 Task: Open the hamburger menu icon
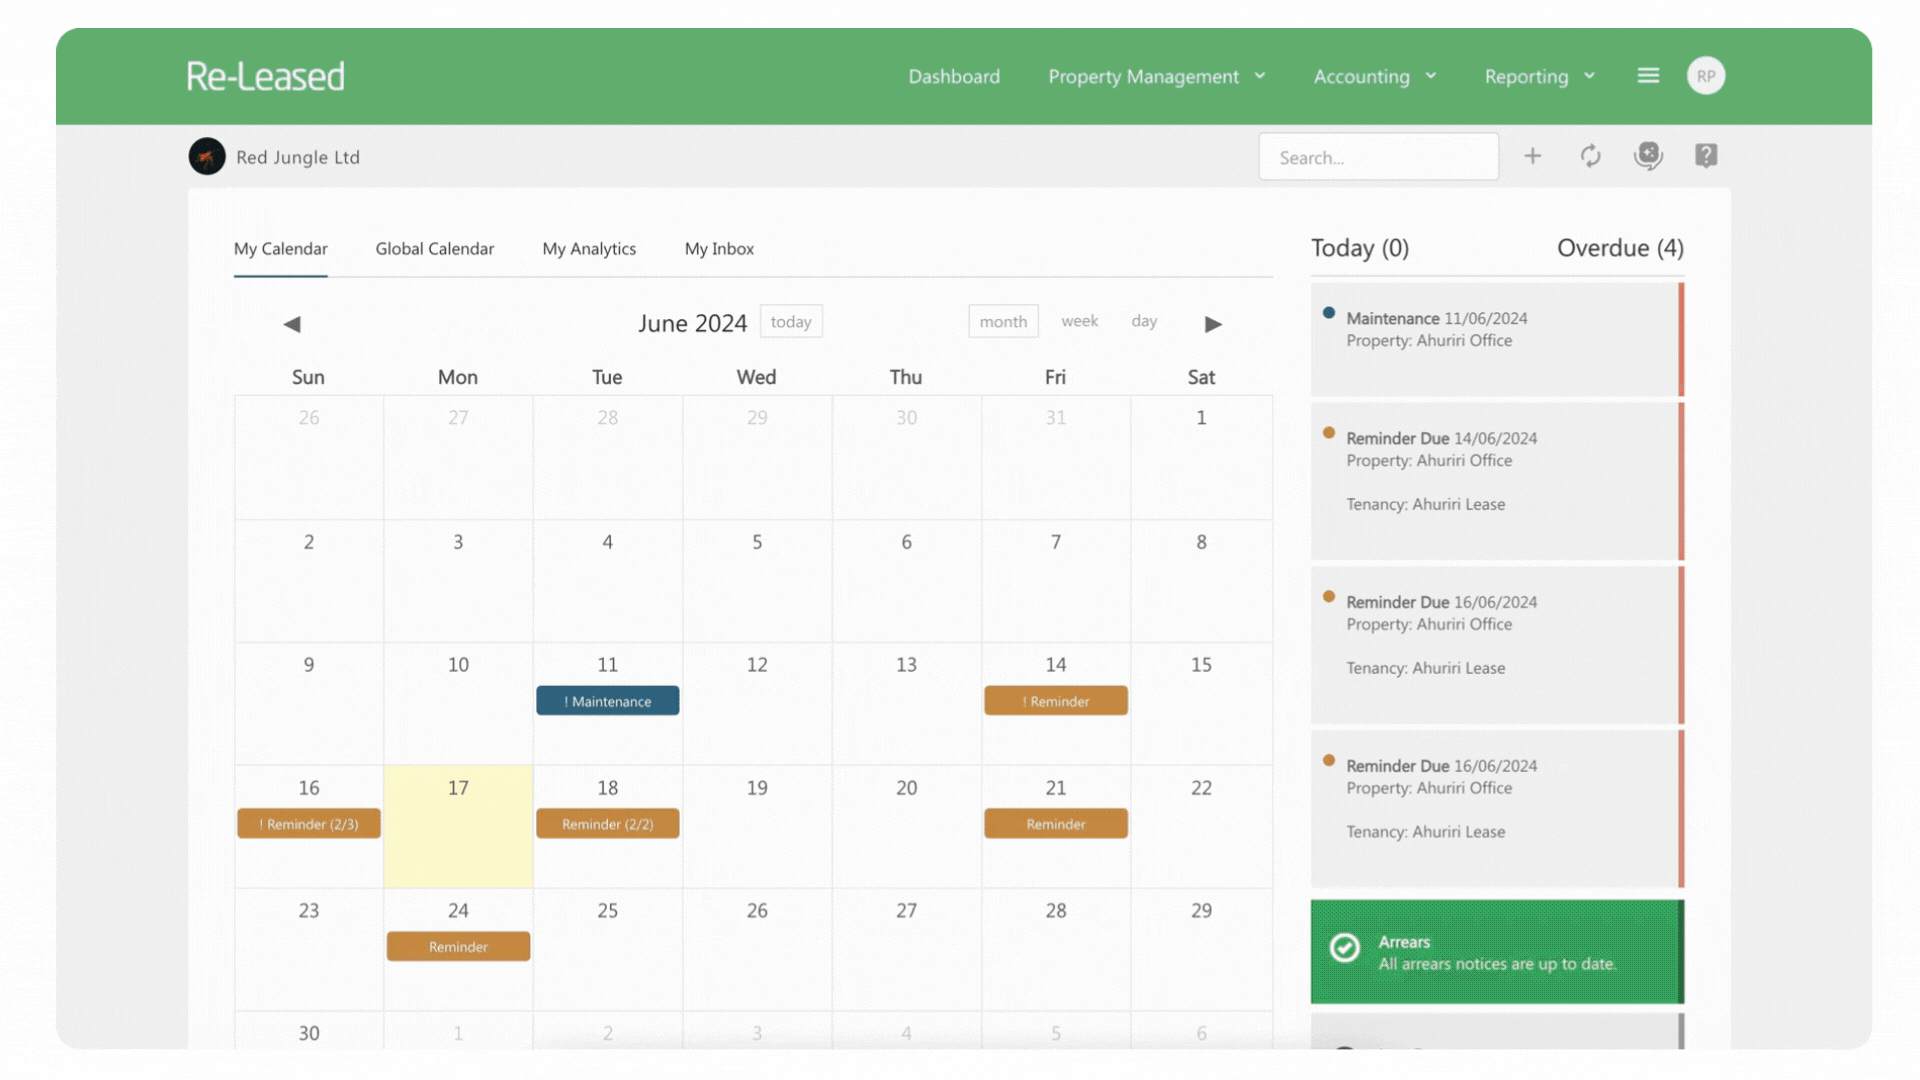coord(1648,76)
